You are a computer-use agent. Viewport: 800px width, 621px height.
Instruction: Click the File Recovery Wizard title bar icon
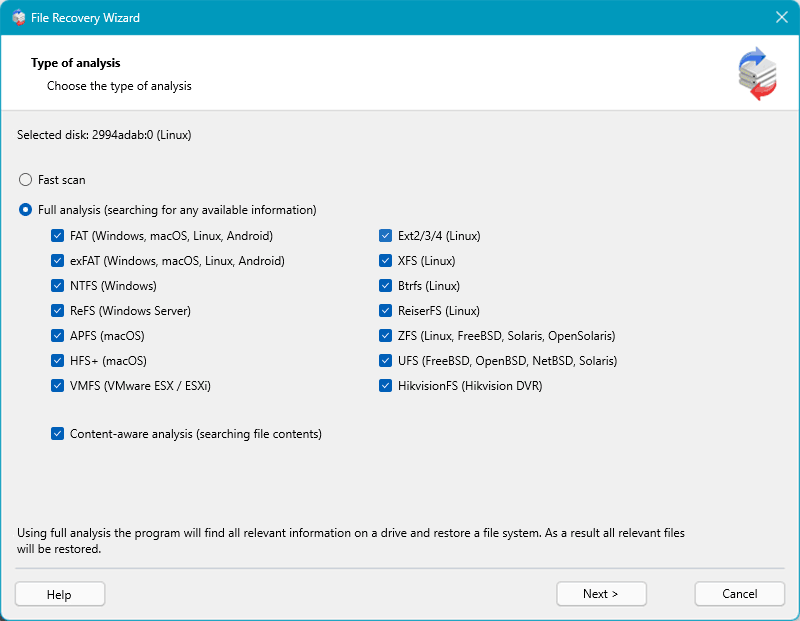[17, 17]
